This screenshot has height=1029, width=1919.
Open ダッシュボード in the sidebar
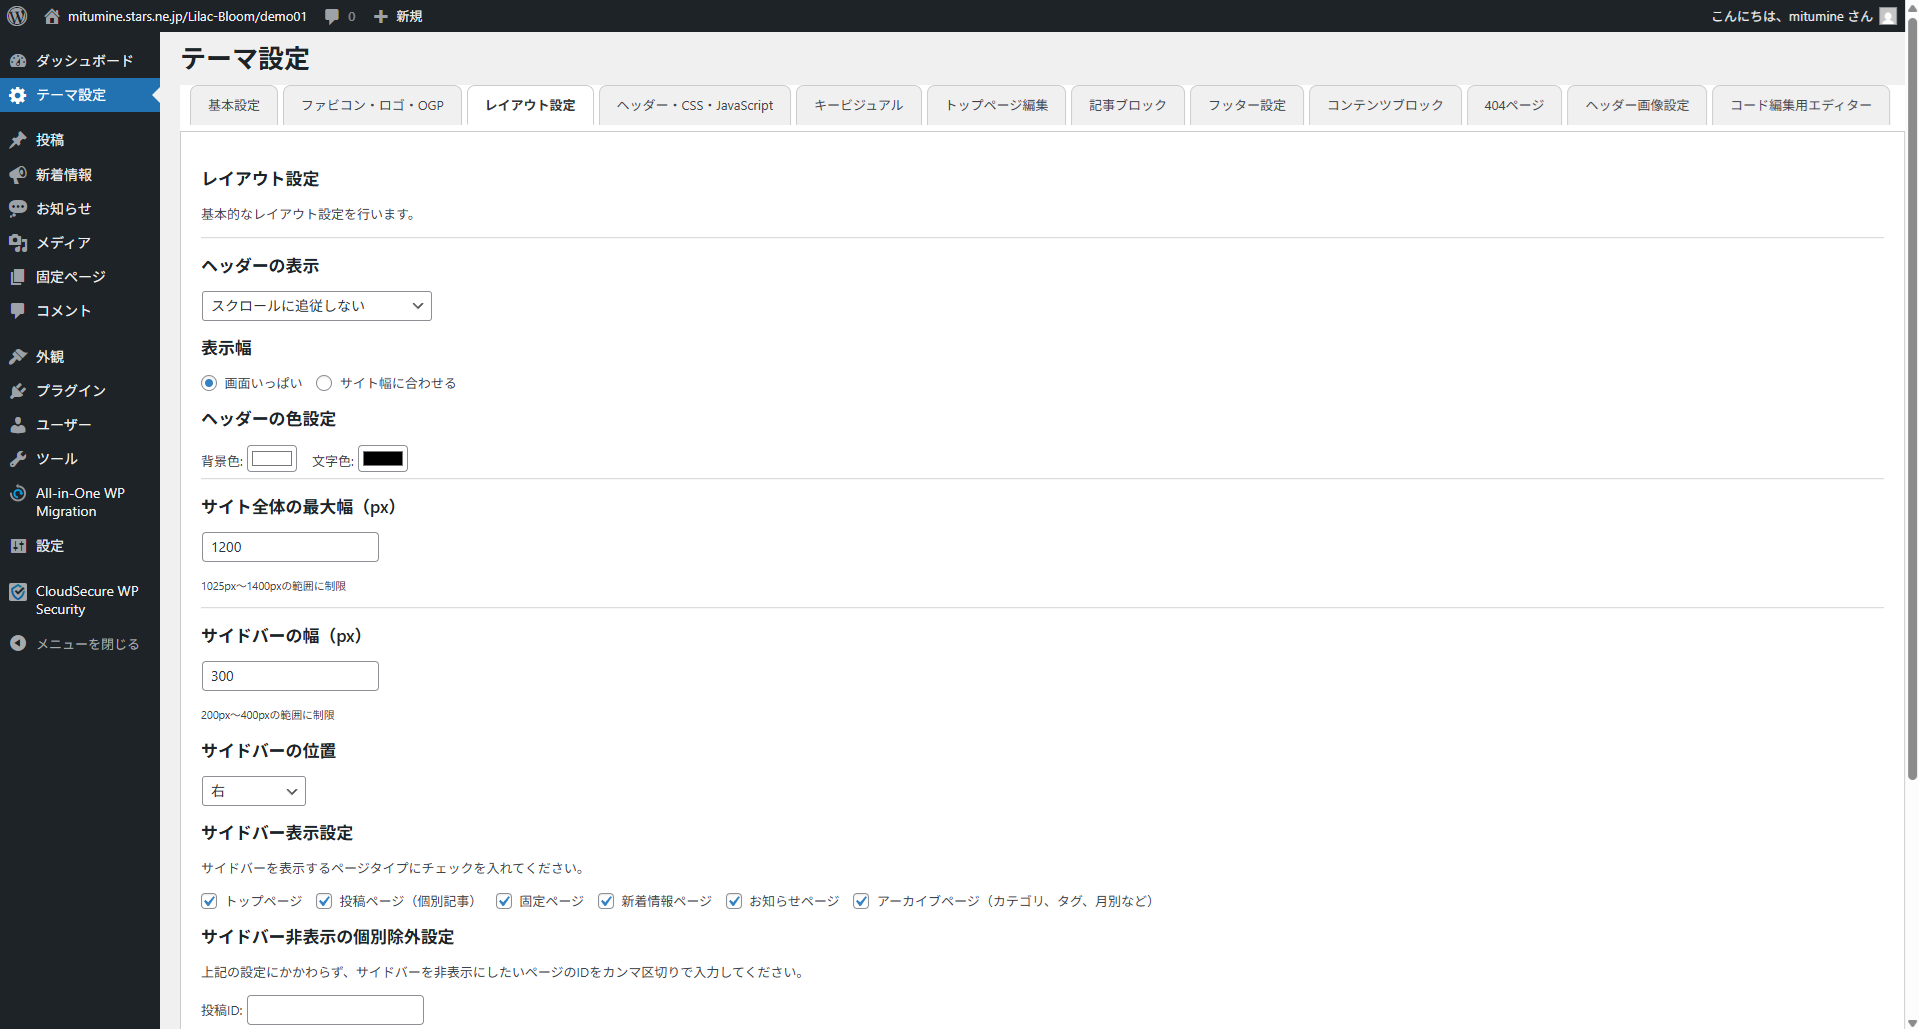[x=84, y=61]
